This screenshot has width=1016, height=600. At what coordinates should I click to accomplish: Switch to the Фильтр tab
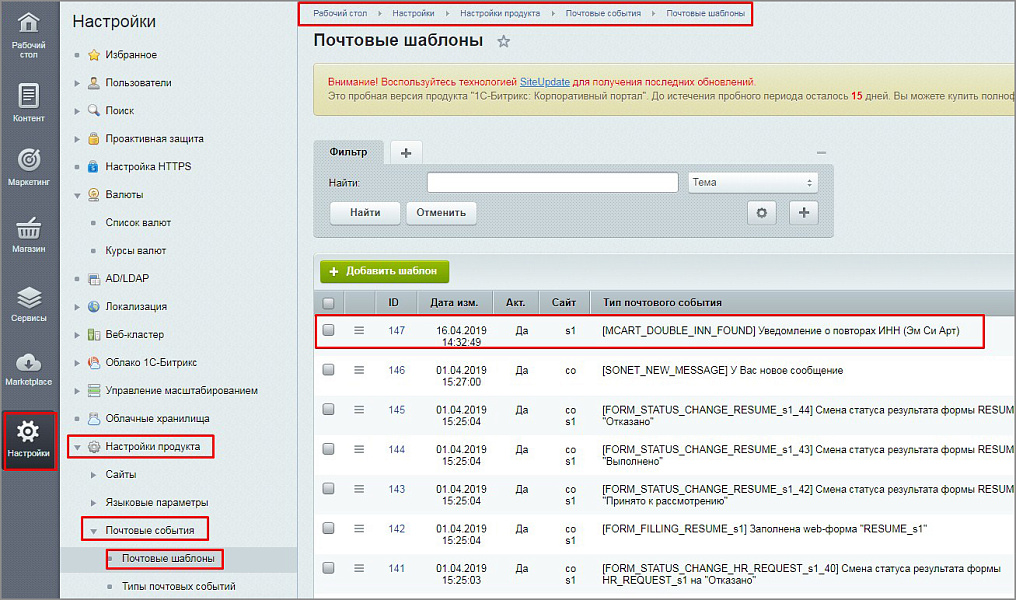(x=348, y=152)
